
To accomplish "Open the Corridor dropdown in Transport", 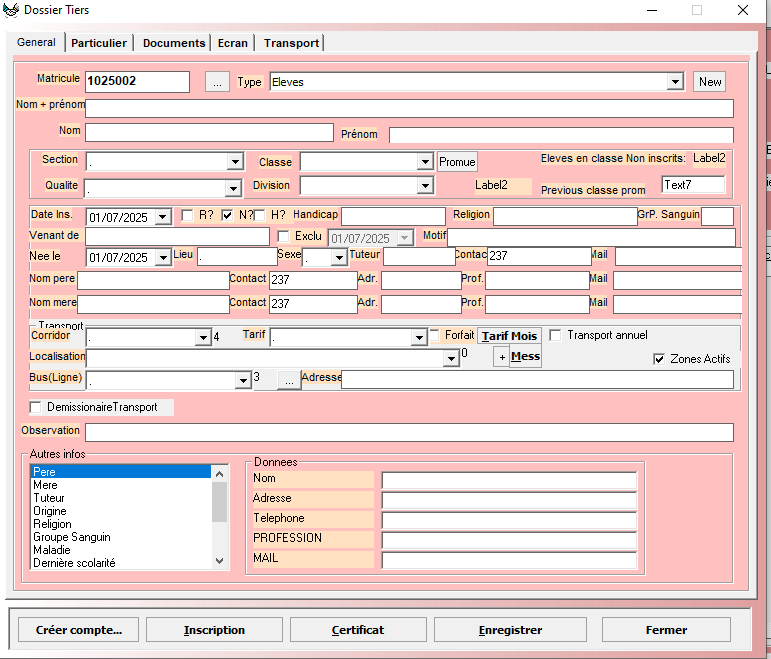I will click(x=203, y=338).
